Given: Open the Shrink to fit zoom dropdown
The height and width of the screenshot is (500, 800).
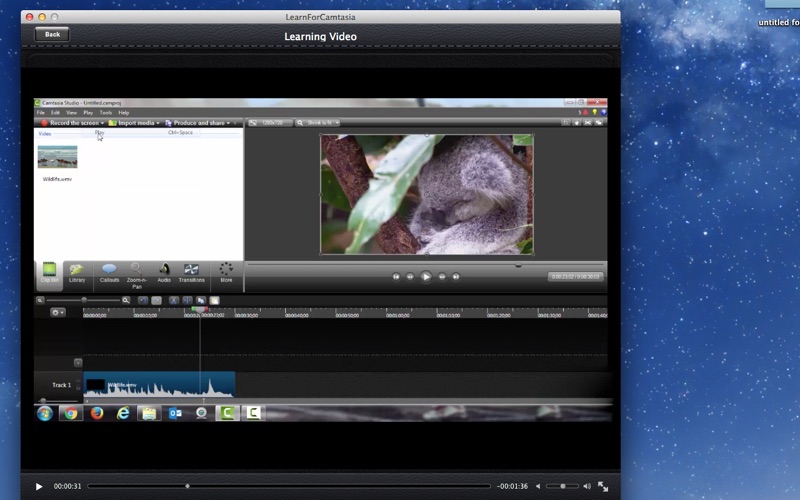Looking at the screenshot, I should (x=318, y=123).
